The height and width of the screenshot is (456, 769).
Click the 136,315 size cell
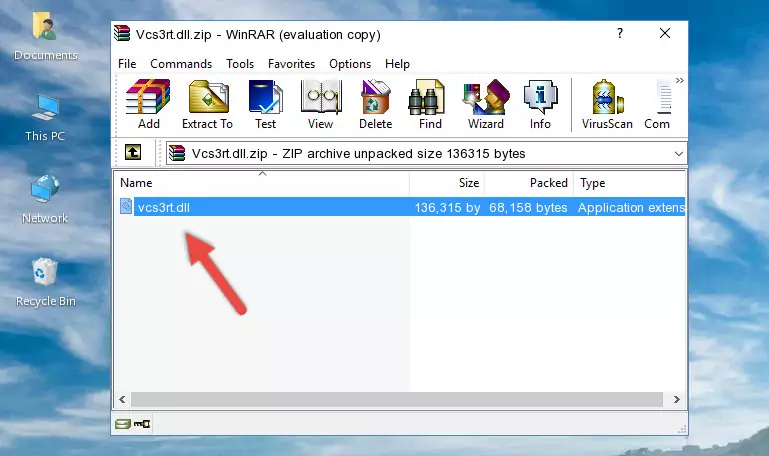(x=447, y=207)
